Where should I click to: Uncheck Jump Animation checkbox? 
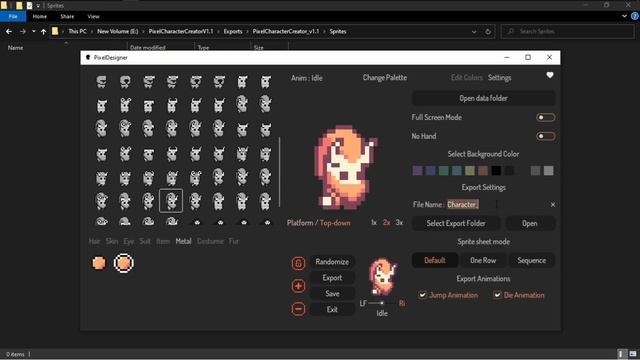tap(422, 295)
